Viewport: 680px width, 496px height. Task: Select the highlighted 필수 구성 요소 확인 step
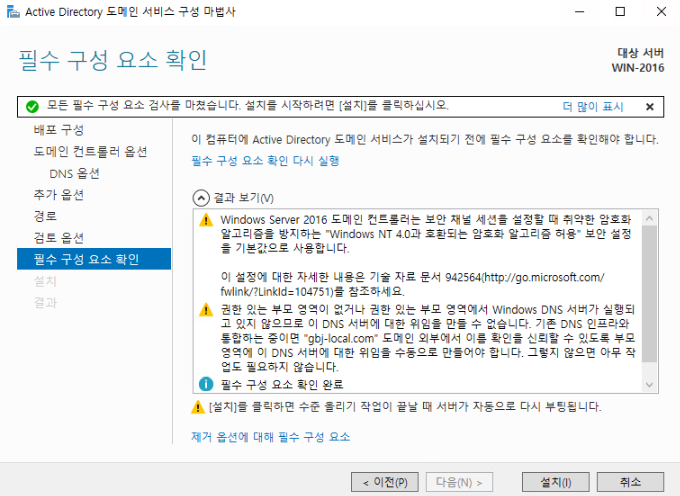pyautogui.click(x=94, y=259)
